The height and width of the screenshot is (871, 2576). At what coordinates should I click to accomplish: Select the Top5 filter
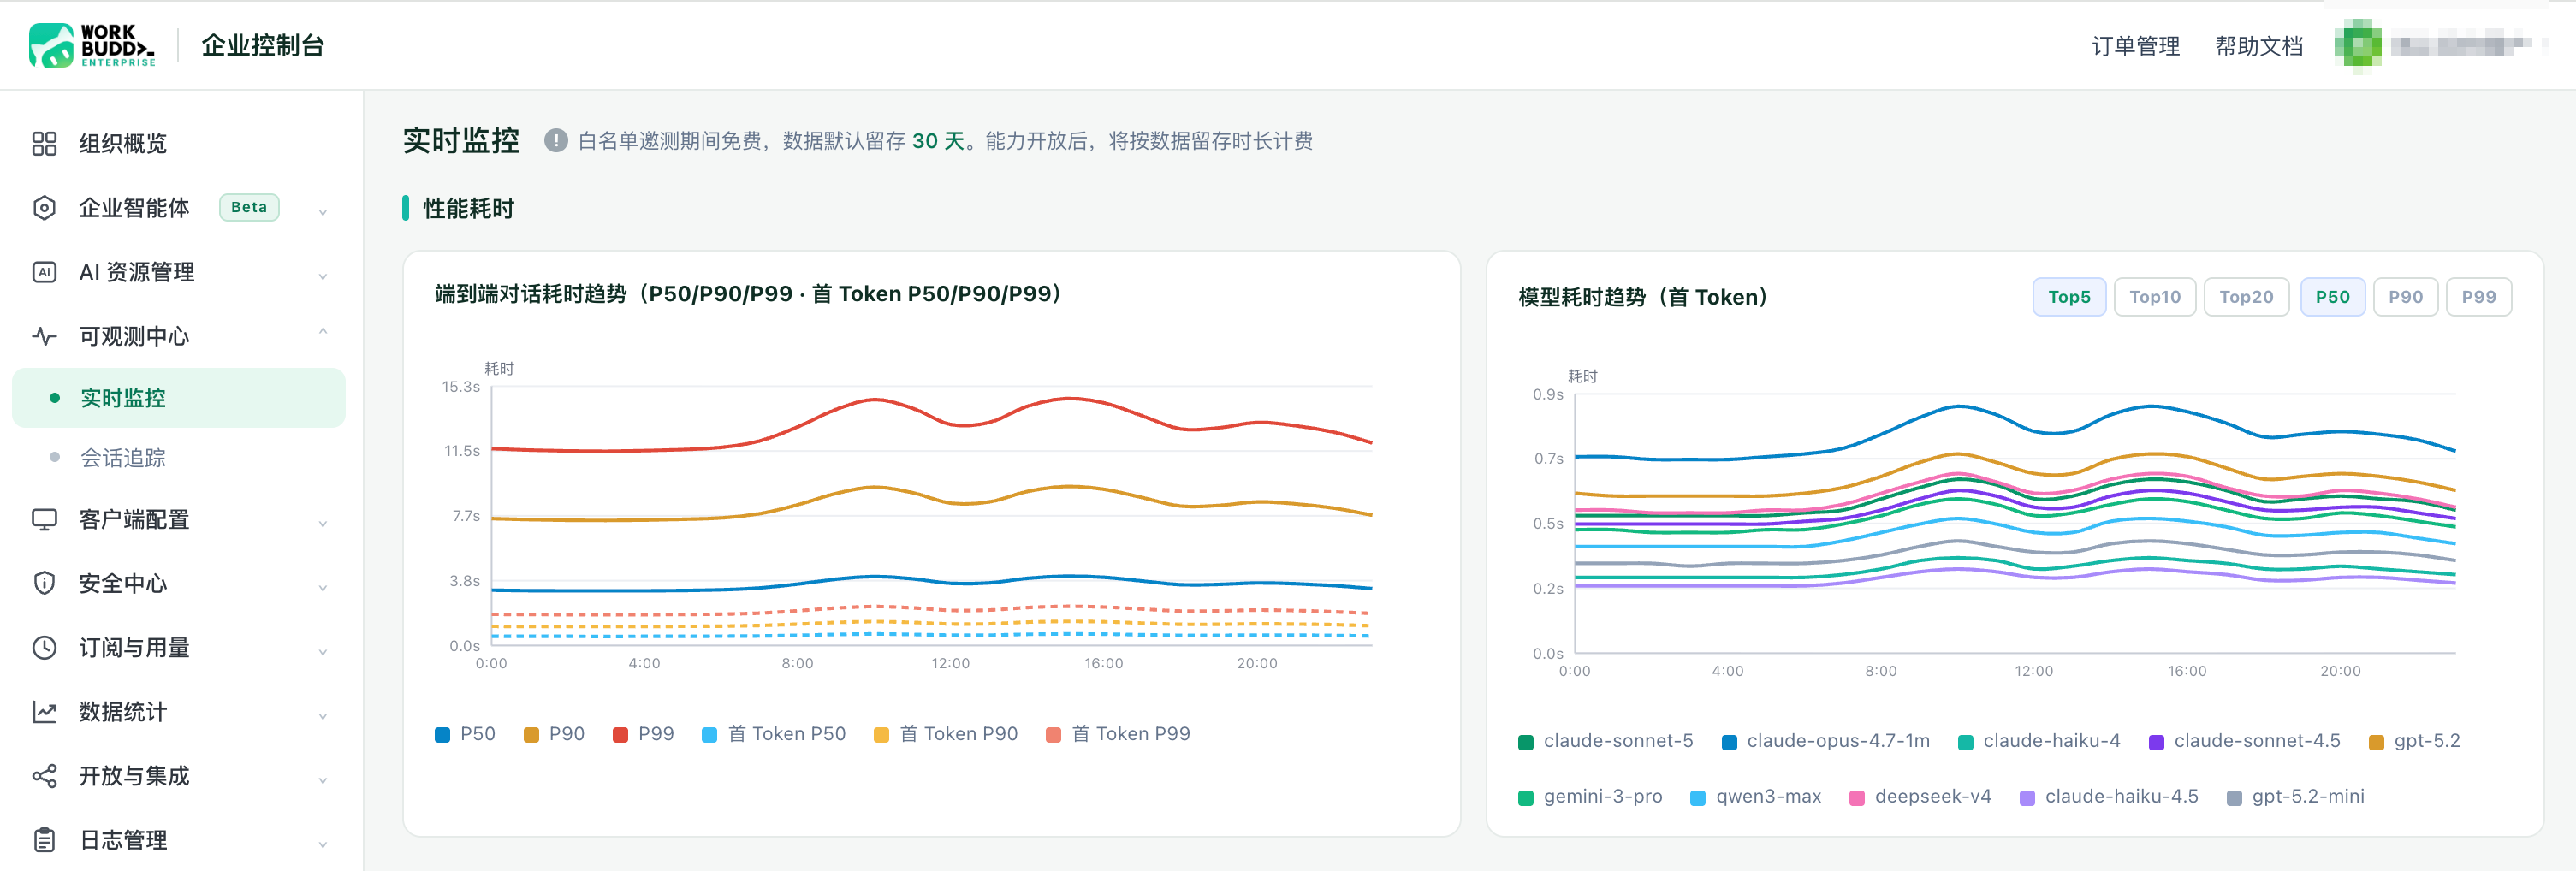point(2069,297)
